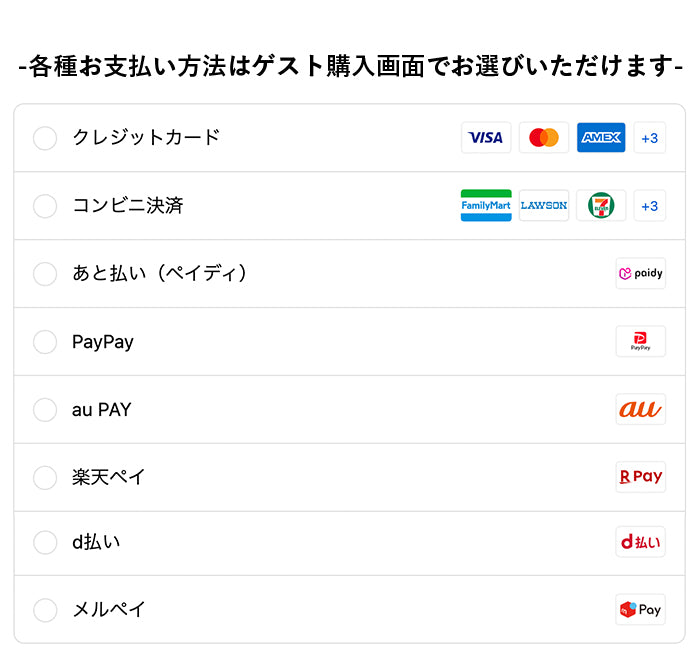
Task: Choose the あと払い（ペイディ） radio option
Action: pos(45,274)
